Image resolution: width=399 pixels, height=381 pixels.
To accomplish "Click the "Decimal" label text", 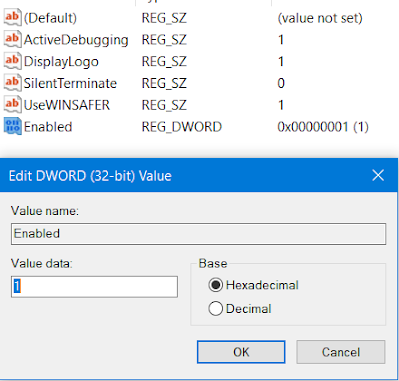I will coord(248,309).
